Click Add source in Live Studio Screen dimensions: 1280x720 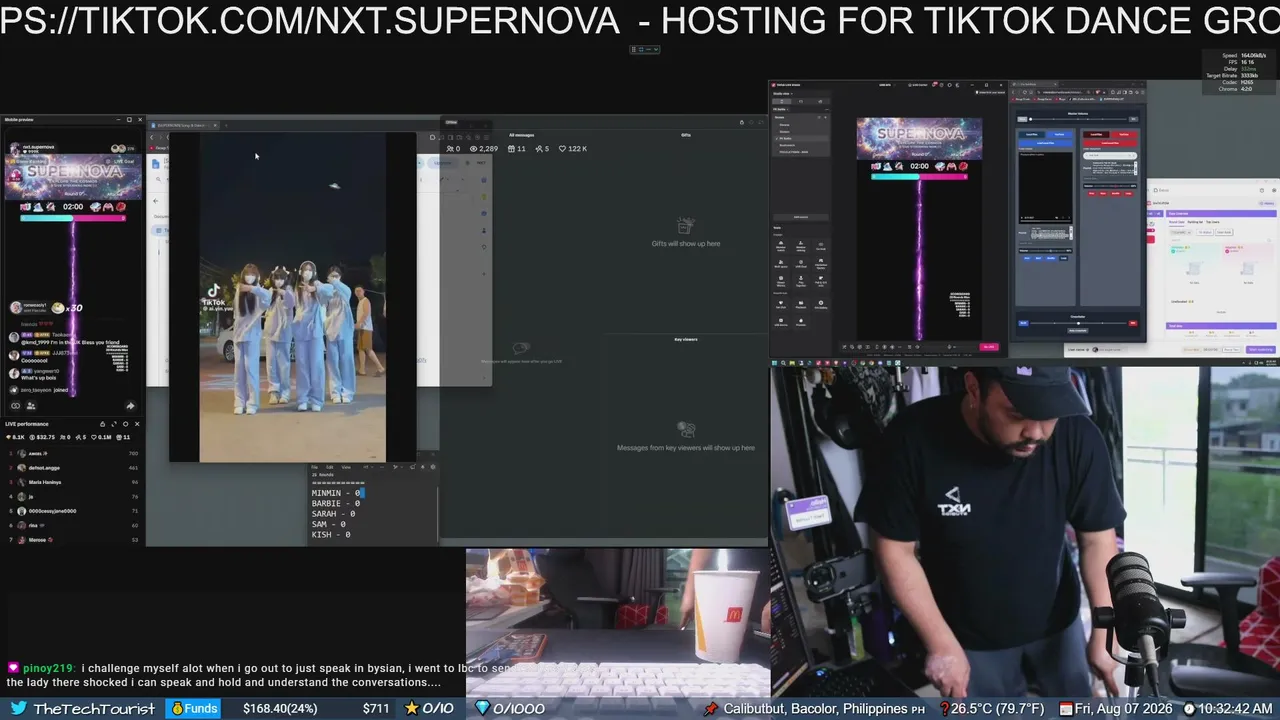(x=801, y=216)
